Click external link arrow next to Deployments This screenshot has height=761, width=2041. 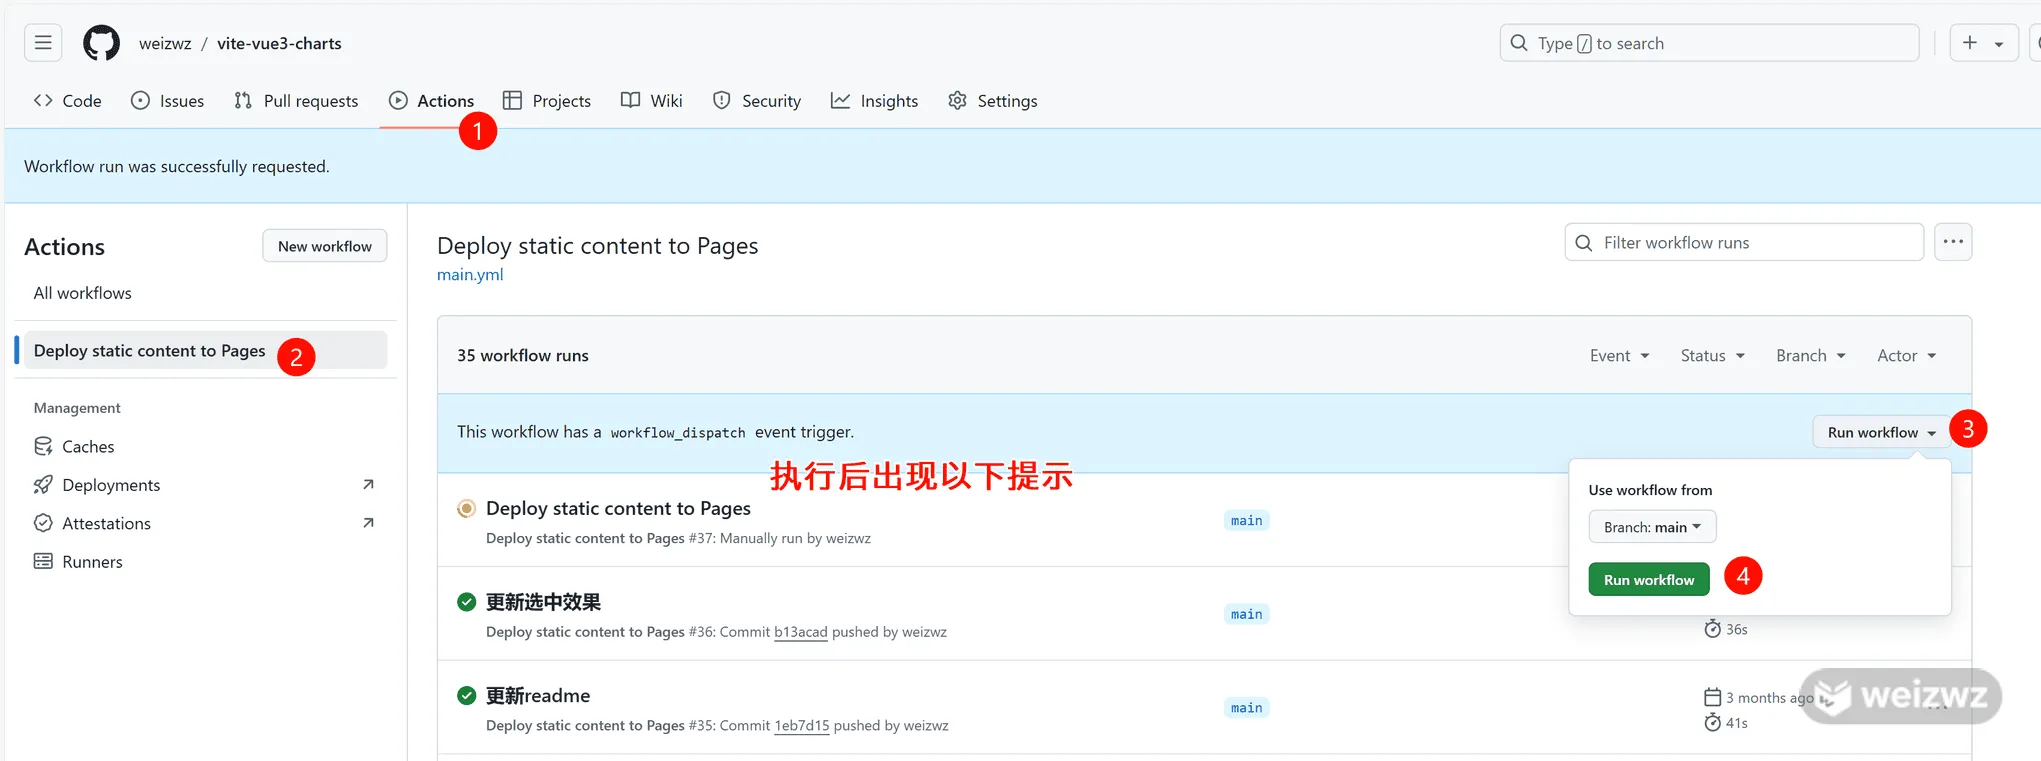(x=368, y=485)
